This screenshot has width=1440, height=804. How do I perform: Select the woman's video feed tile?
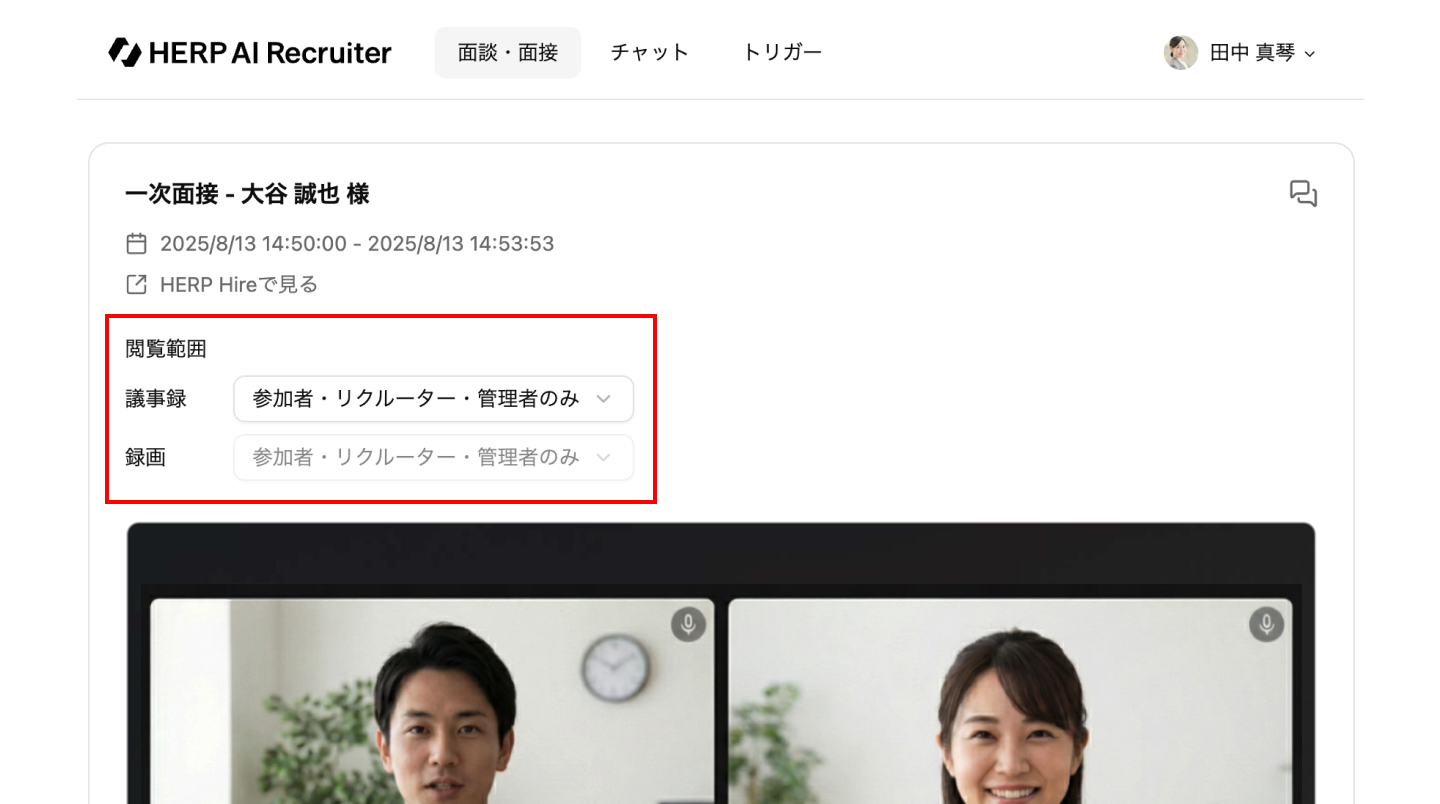1010,701
